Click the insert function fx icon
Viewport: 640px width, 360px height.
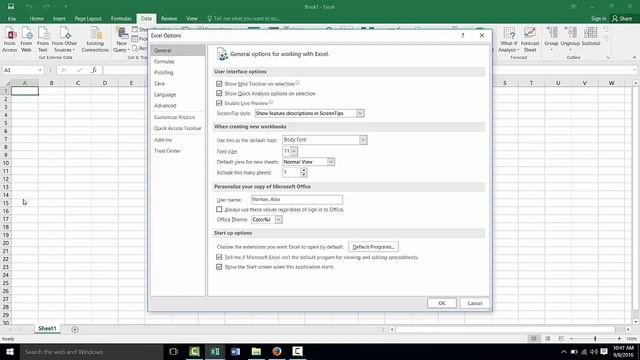click(x=94, y=70)
